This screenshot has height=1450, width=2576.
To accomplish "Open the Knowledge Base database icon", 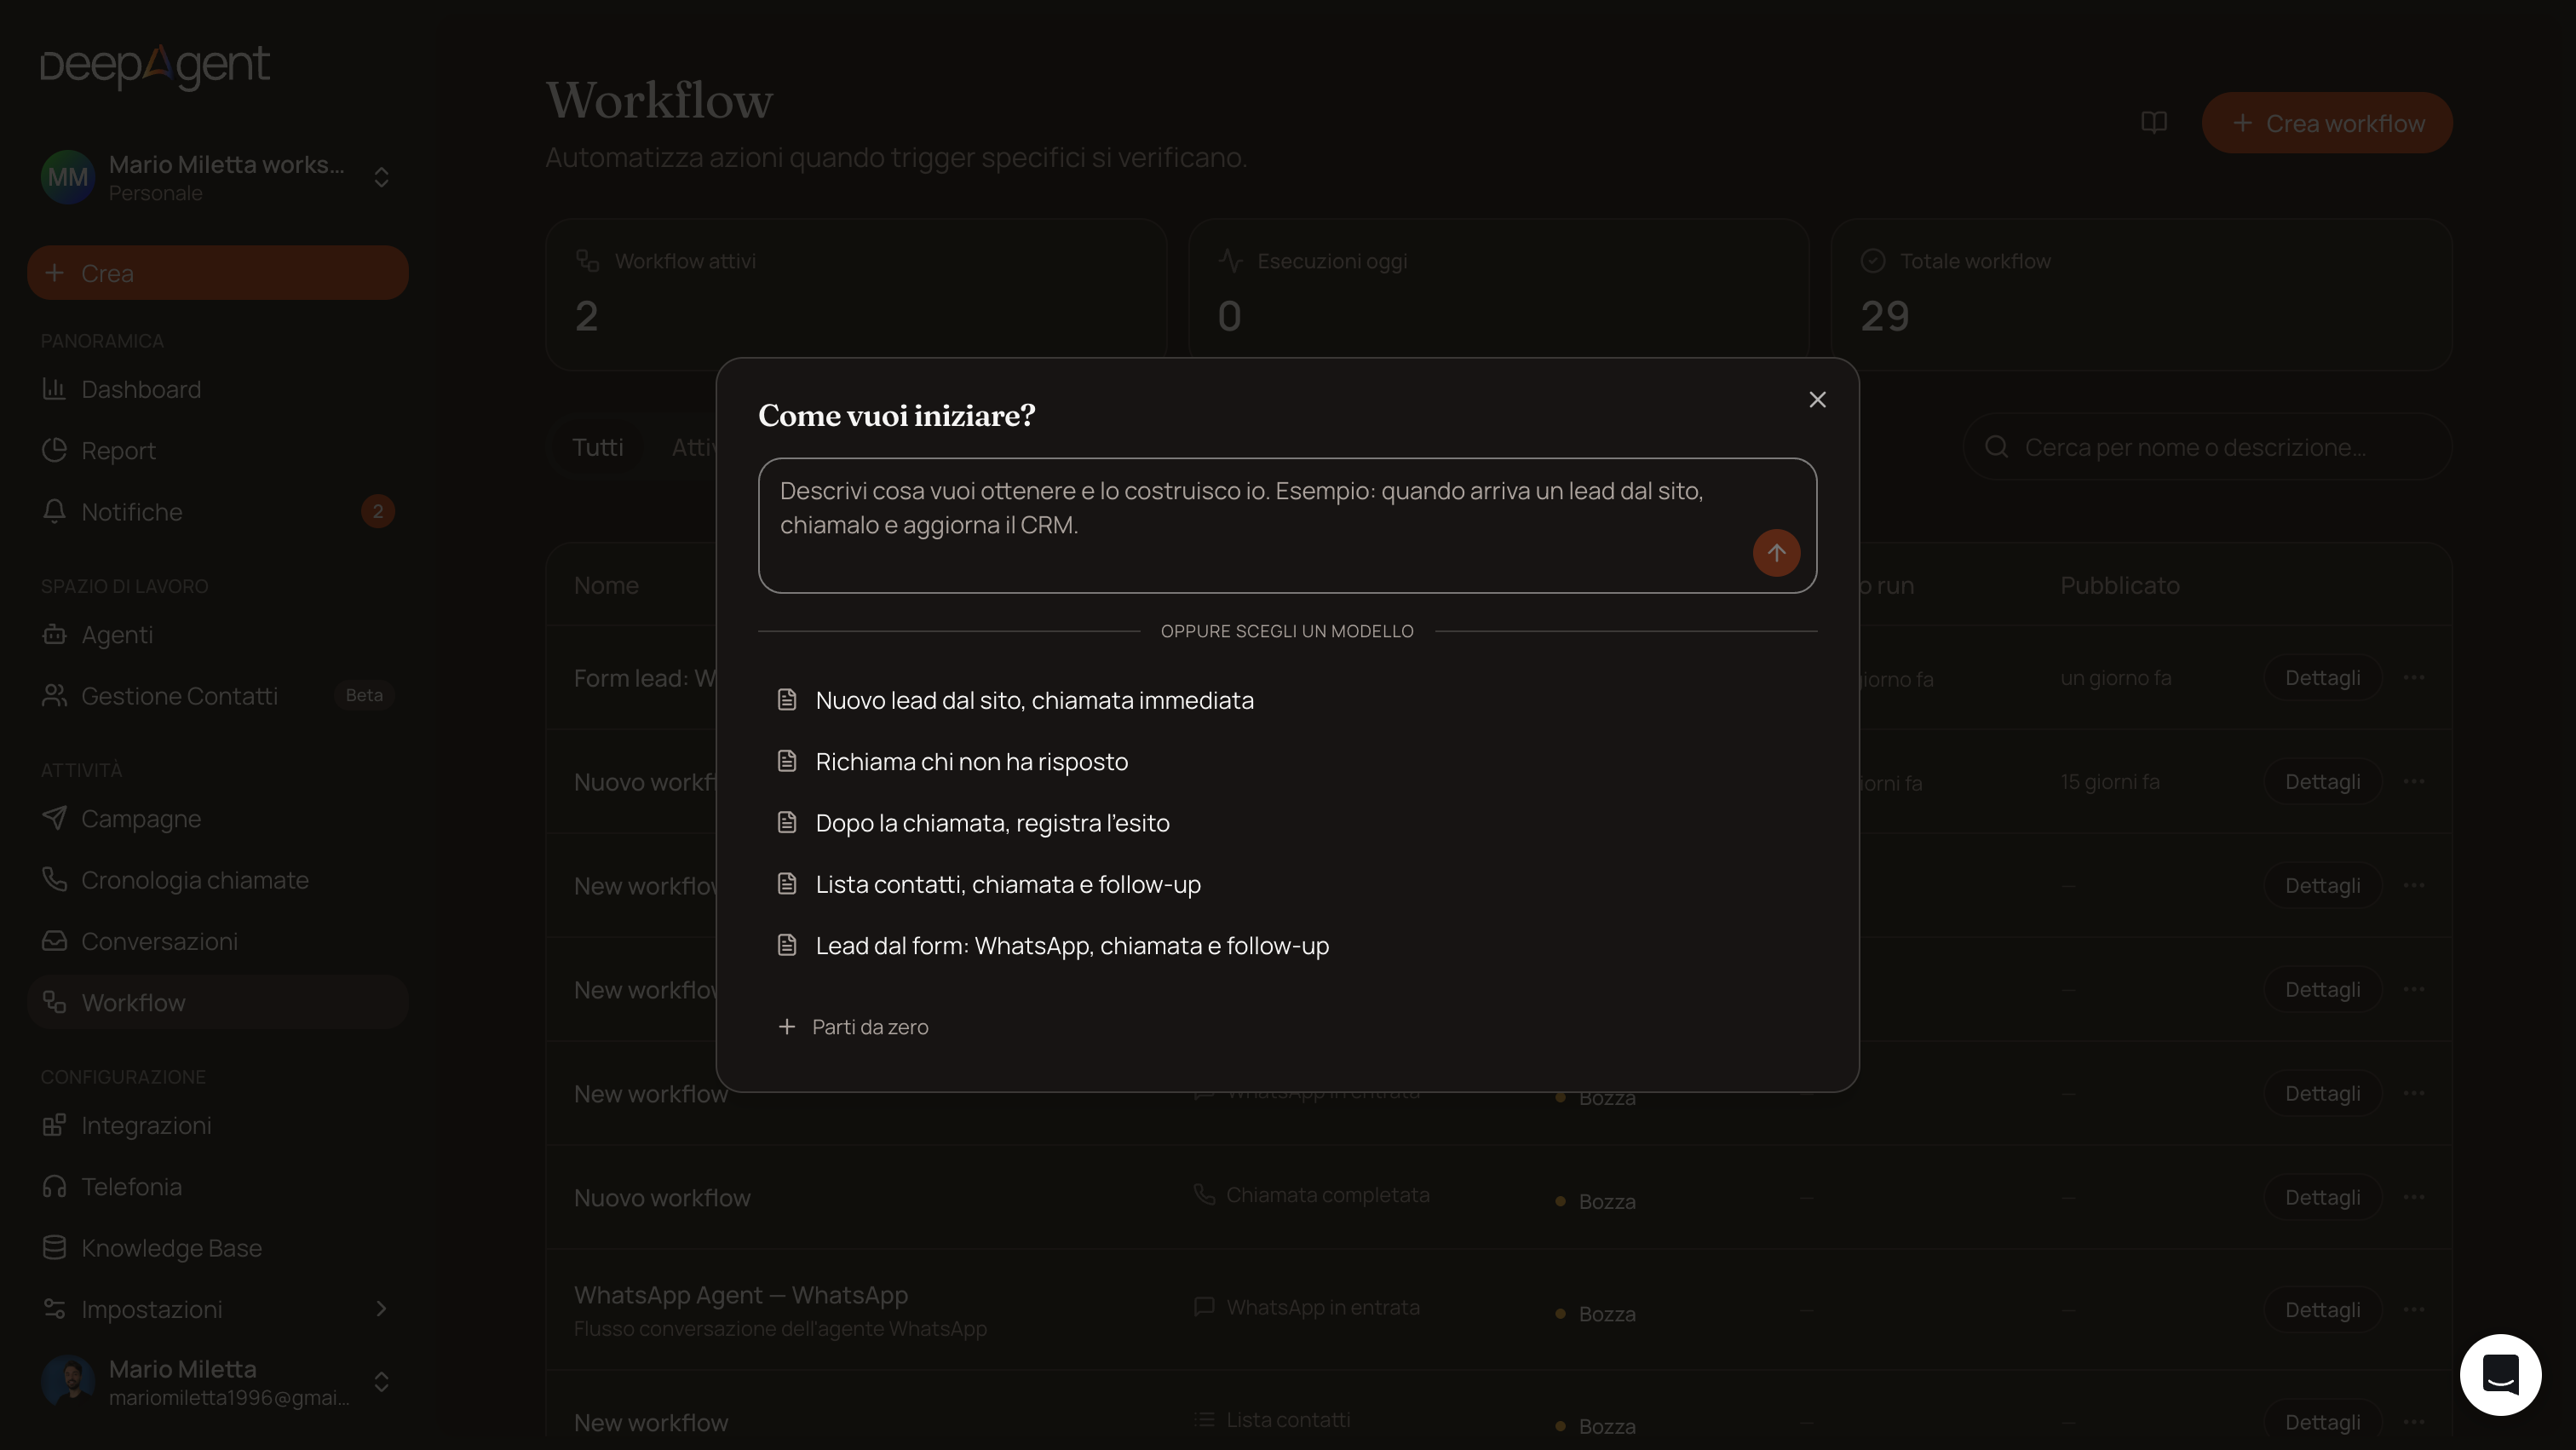I will coord(54,1247).
